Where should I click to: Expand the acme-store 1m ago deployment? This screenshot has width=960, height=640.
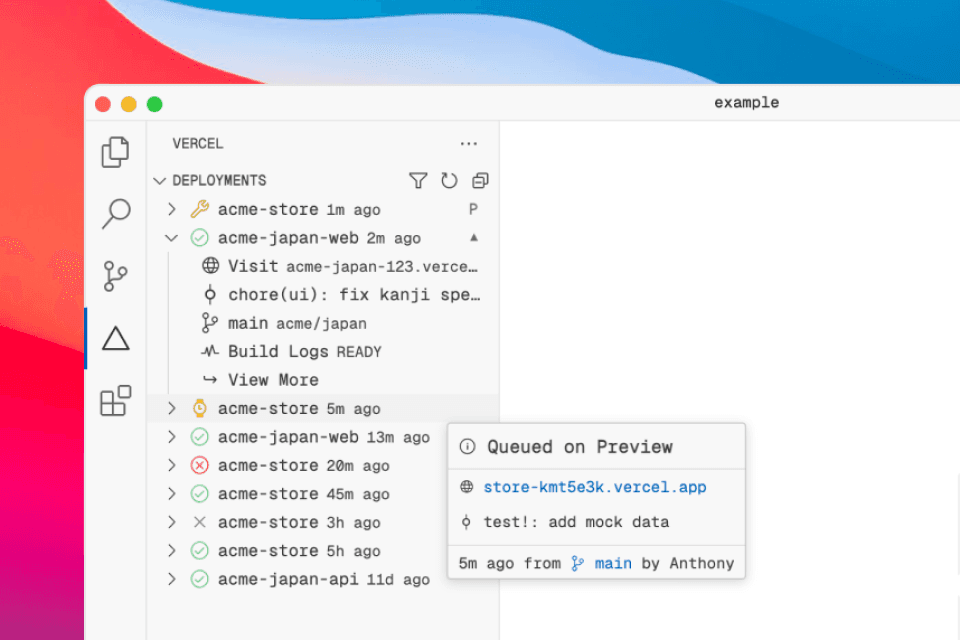pos(172,210)
